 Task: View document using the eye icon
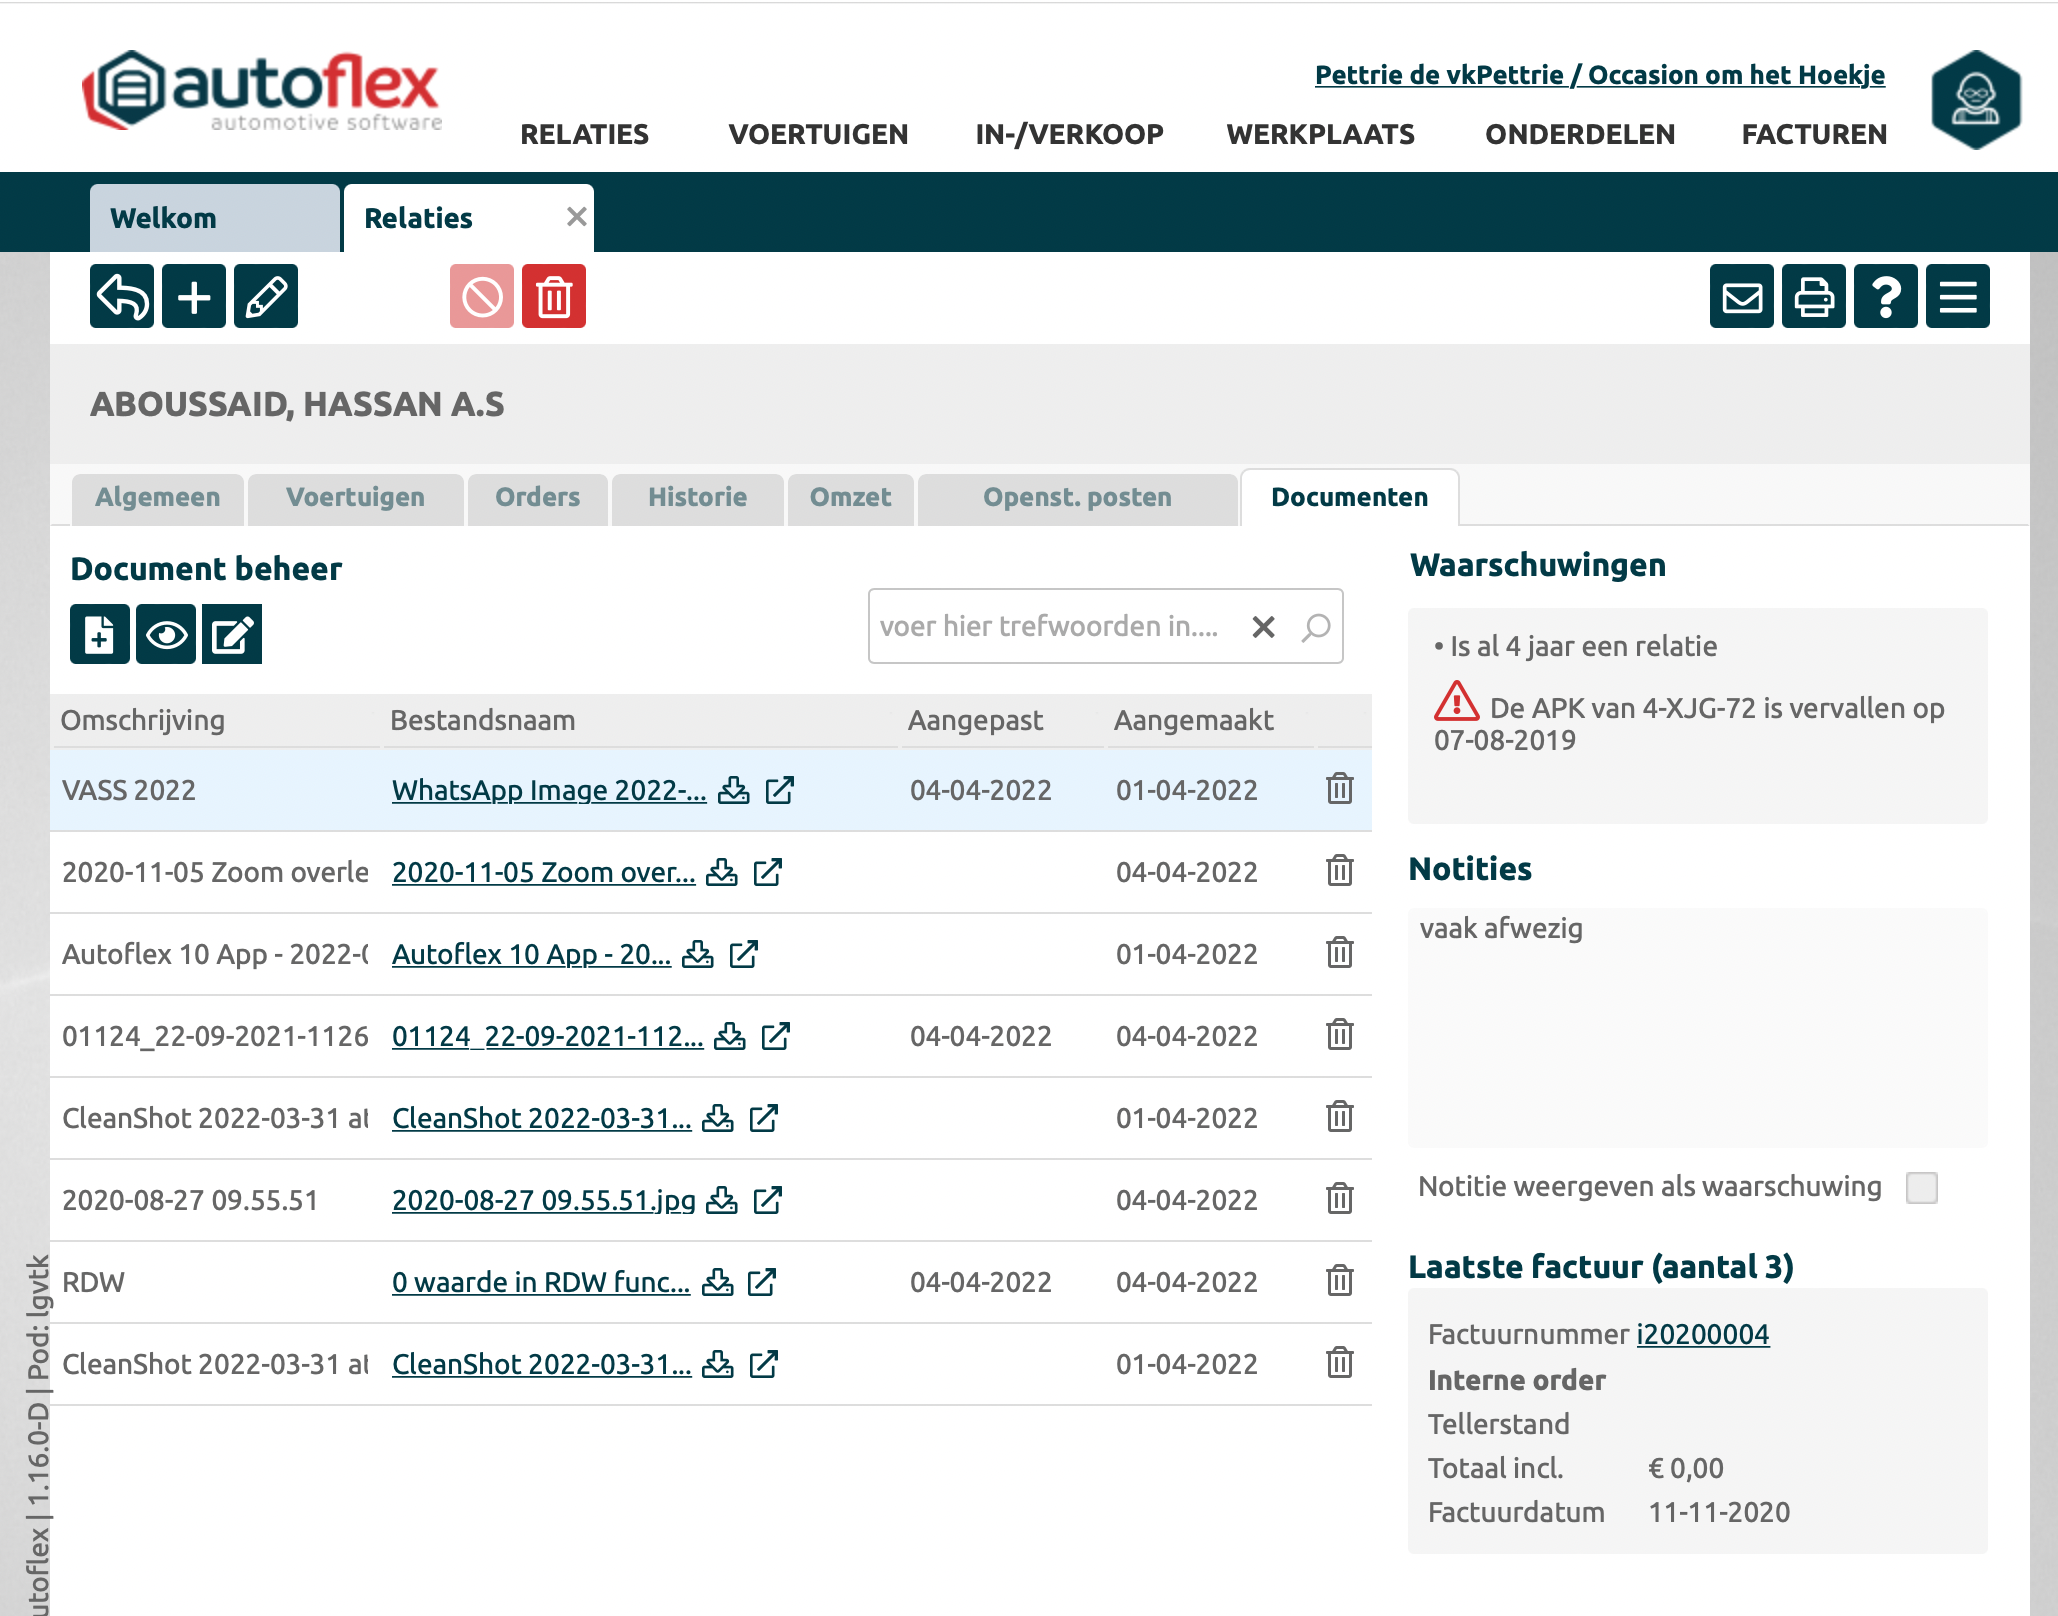click(166, 634)
